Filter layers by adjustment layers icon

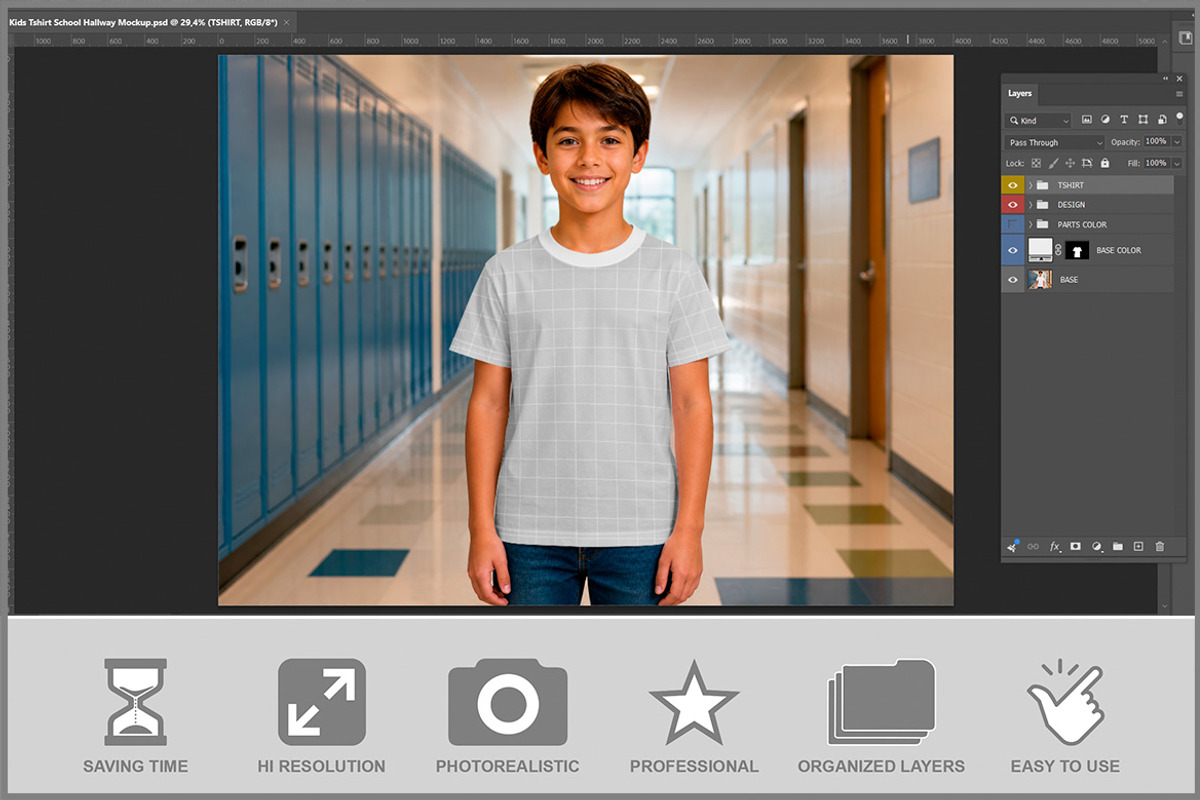(x=1106, y=120)
